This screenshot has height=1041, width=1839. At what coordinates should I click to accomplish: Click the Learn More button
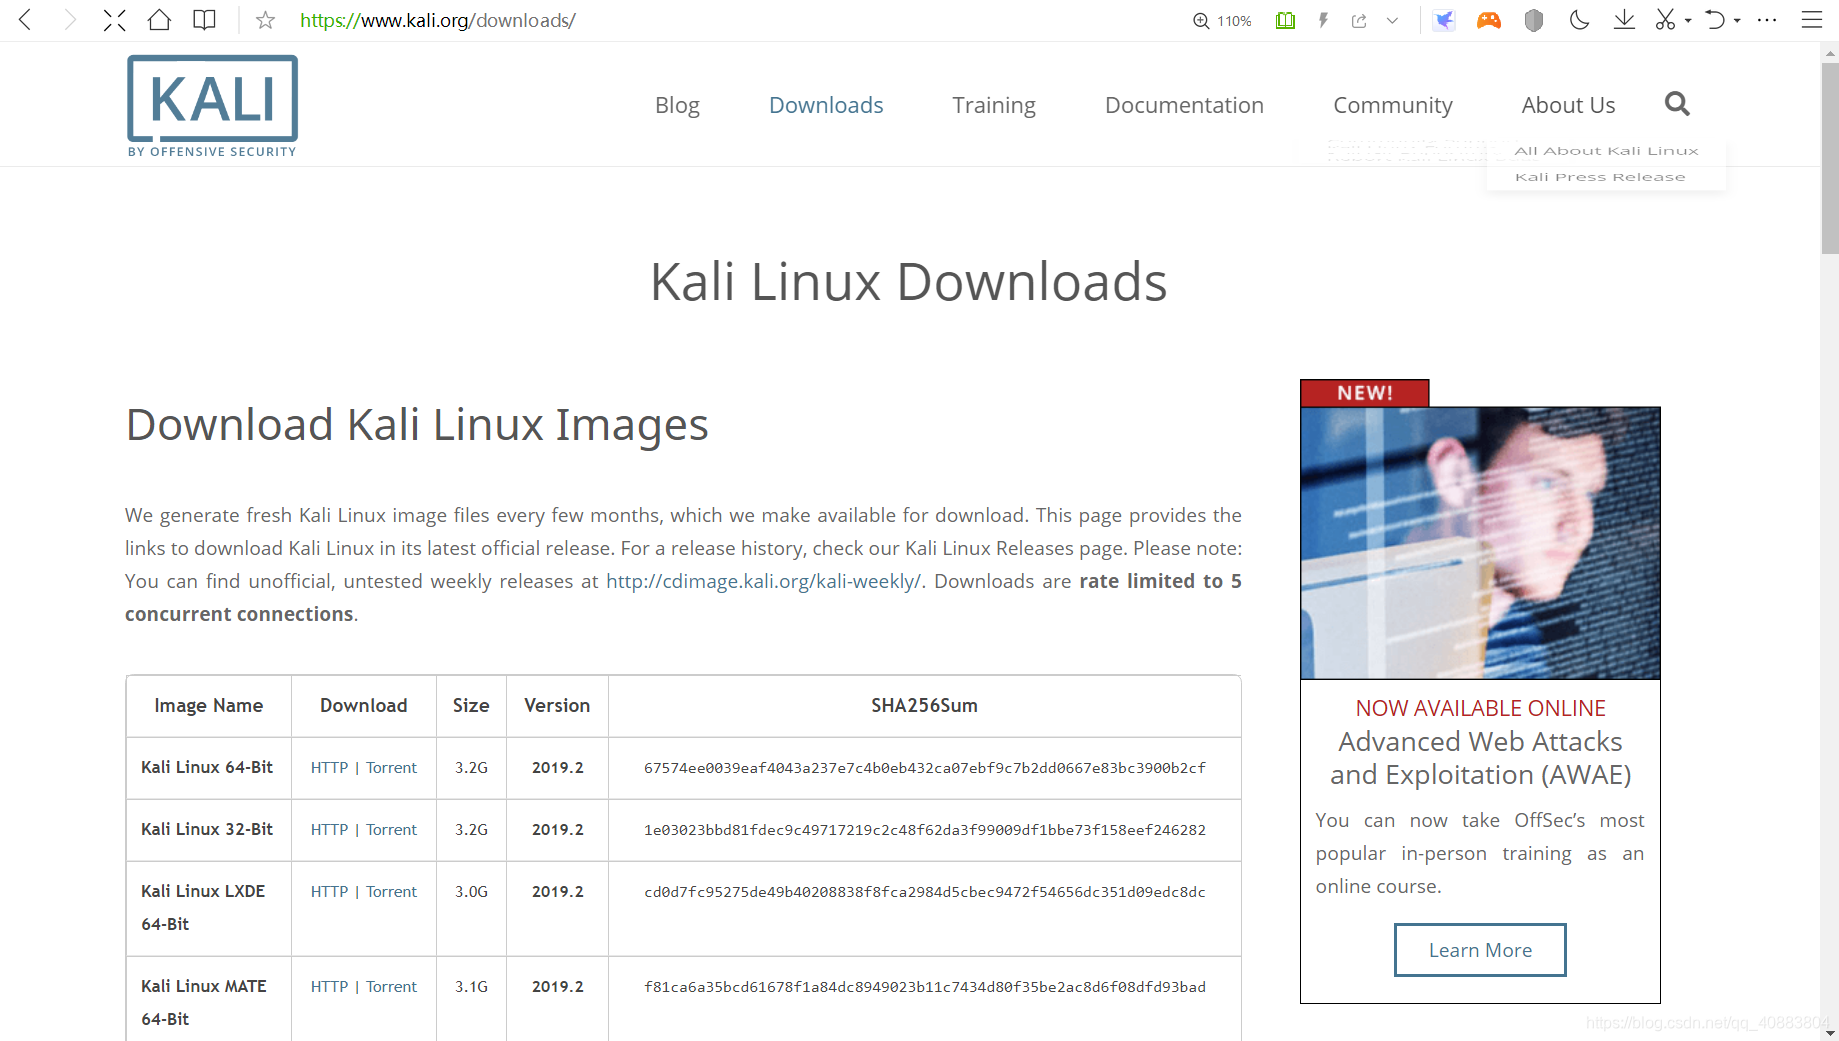(1480, 950)
